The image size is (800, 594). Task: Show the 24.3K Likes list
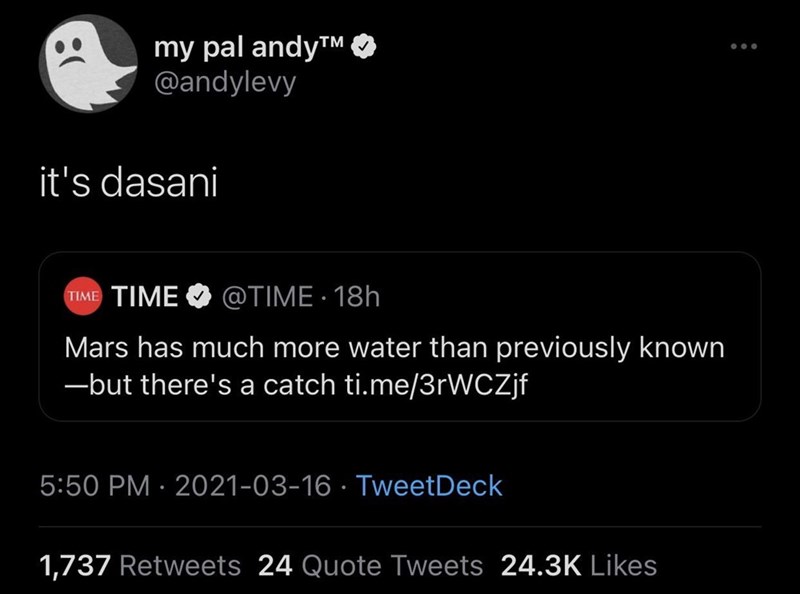578,566
